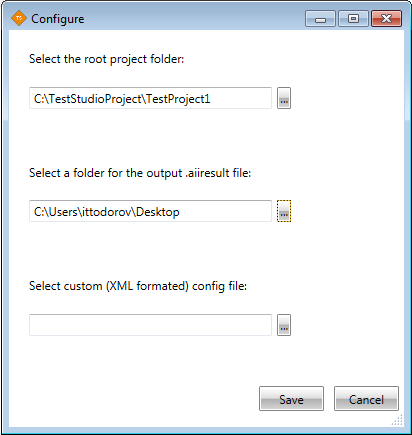412x435 pixels.
Task: Click the 'Desktop' text in the output path
Action: click(x=158, y=212)
